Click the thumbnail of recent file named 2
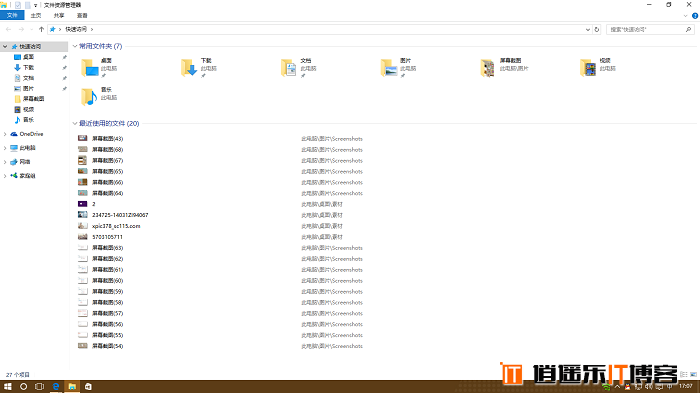The height and width of the screenshot is (393, 700). point(83,204)
